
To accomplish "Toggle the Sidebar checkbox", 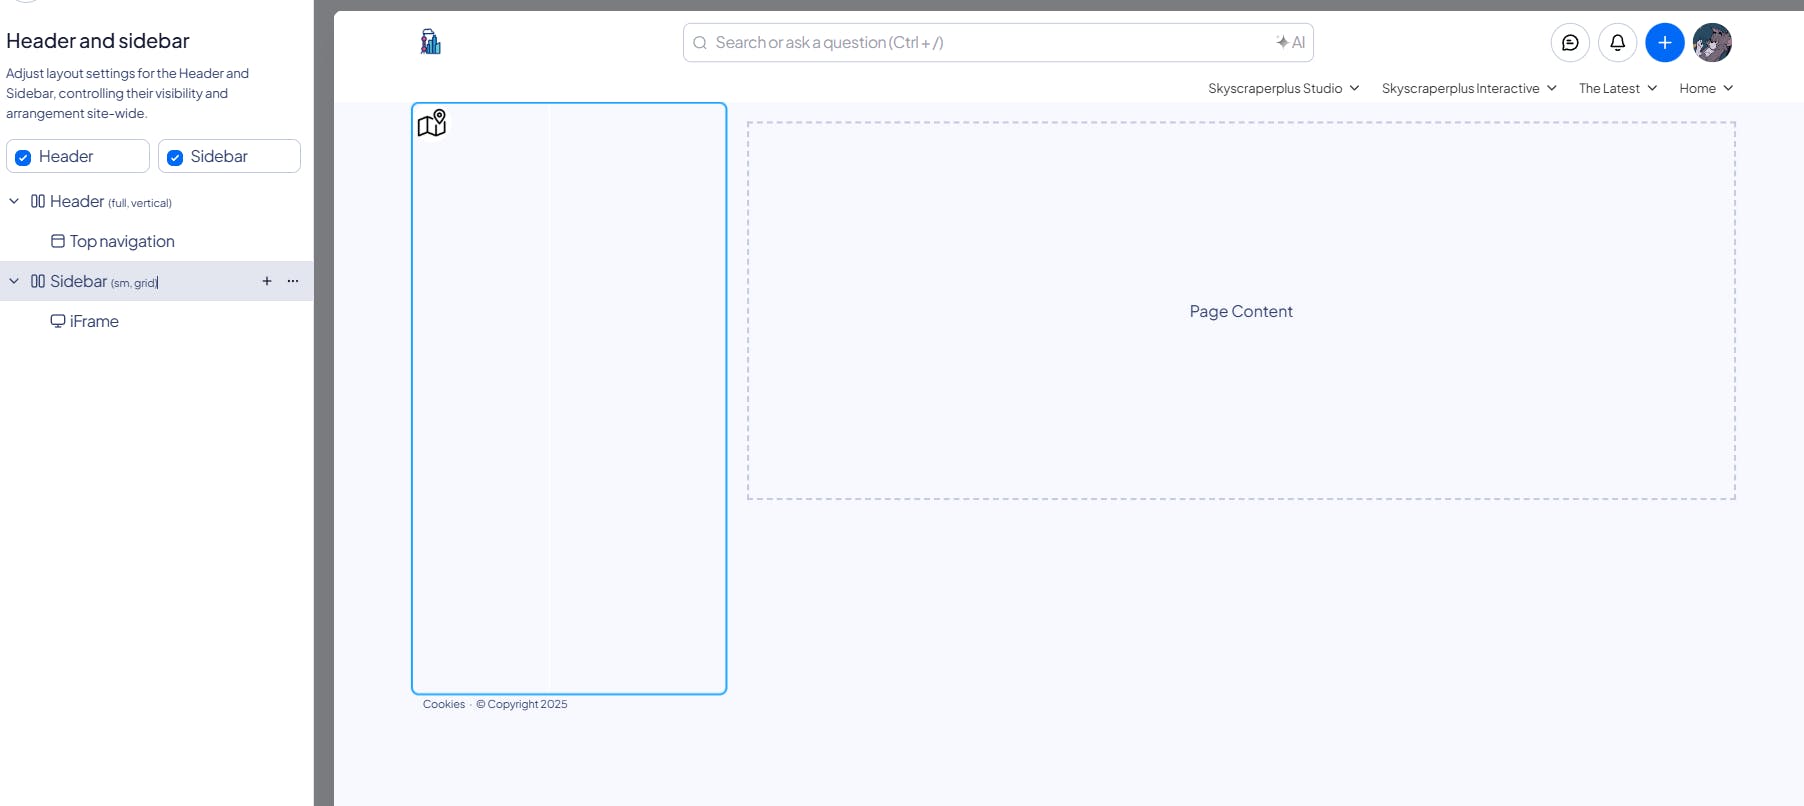I will [x=175, y=157].
